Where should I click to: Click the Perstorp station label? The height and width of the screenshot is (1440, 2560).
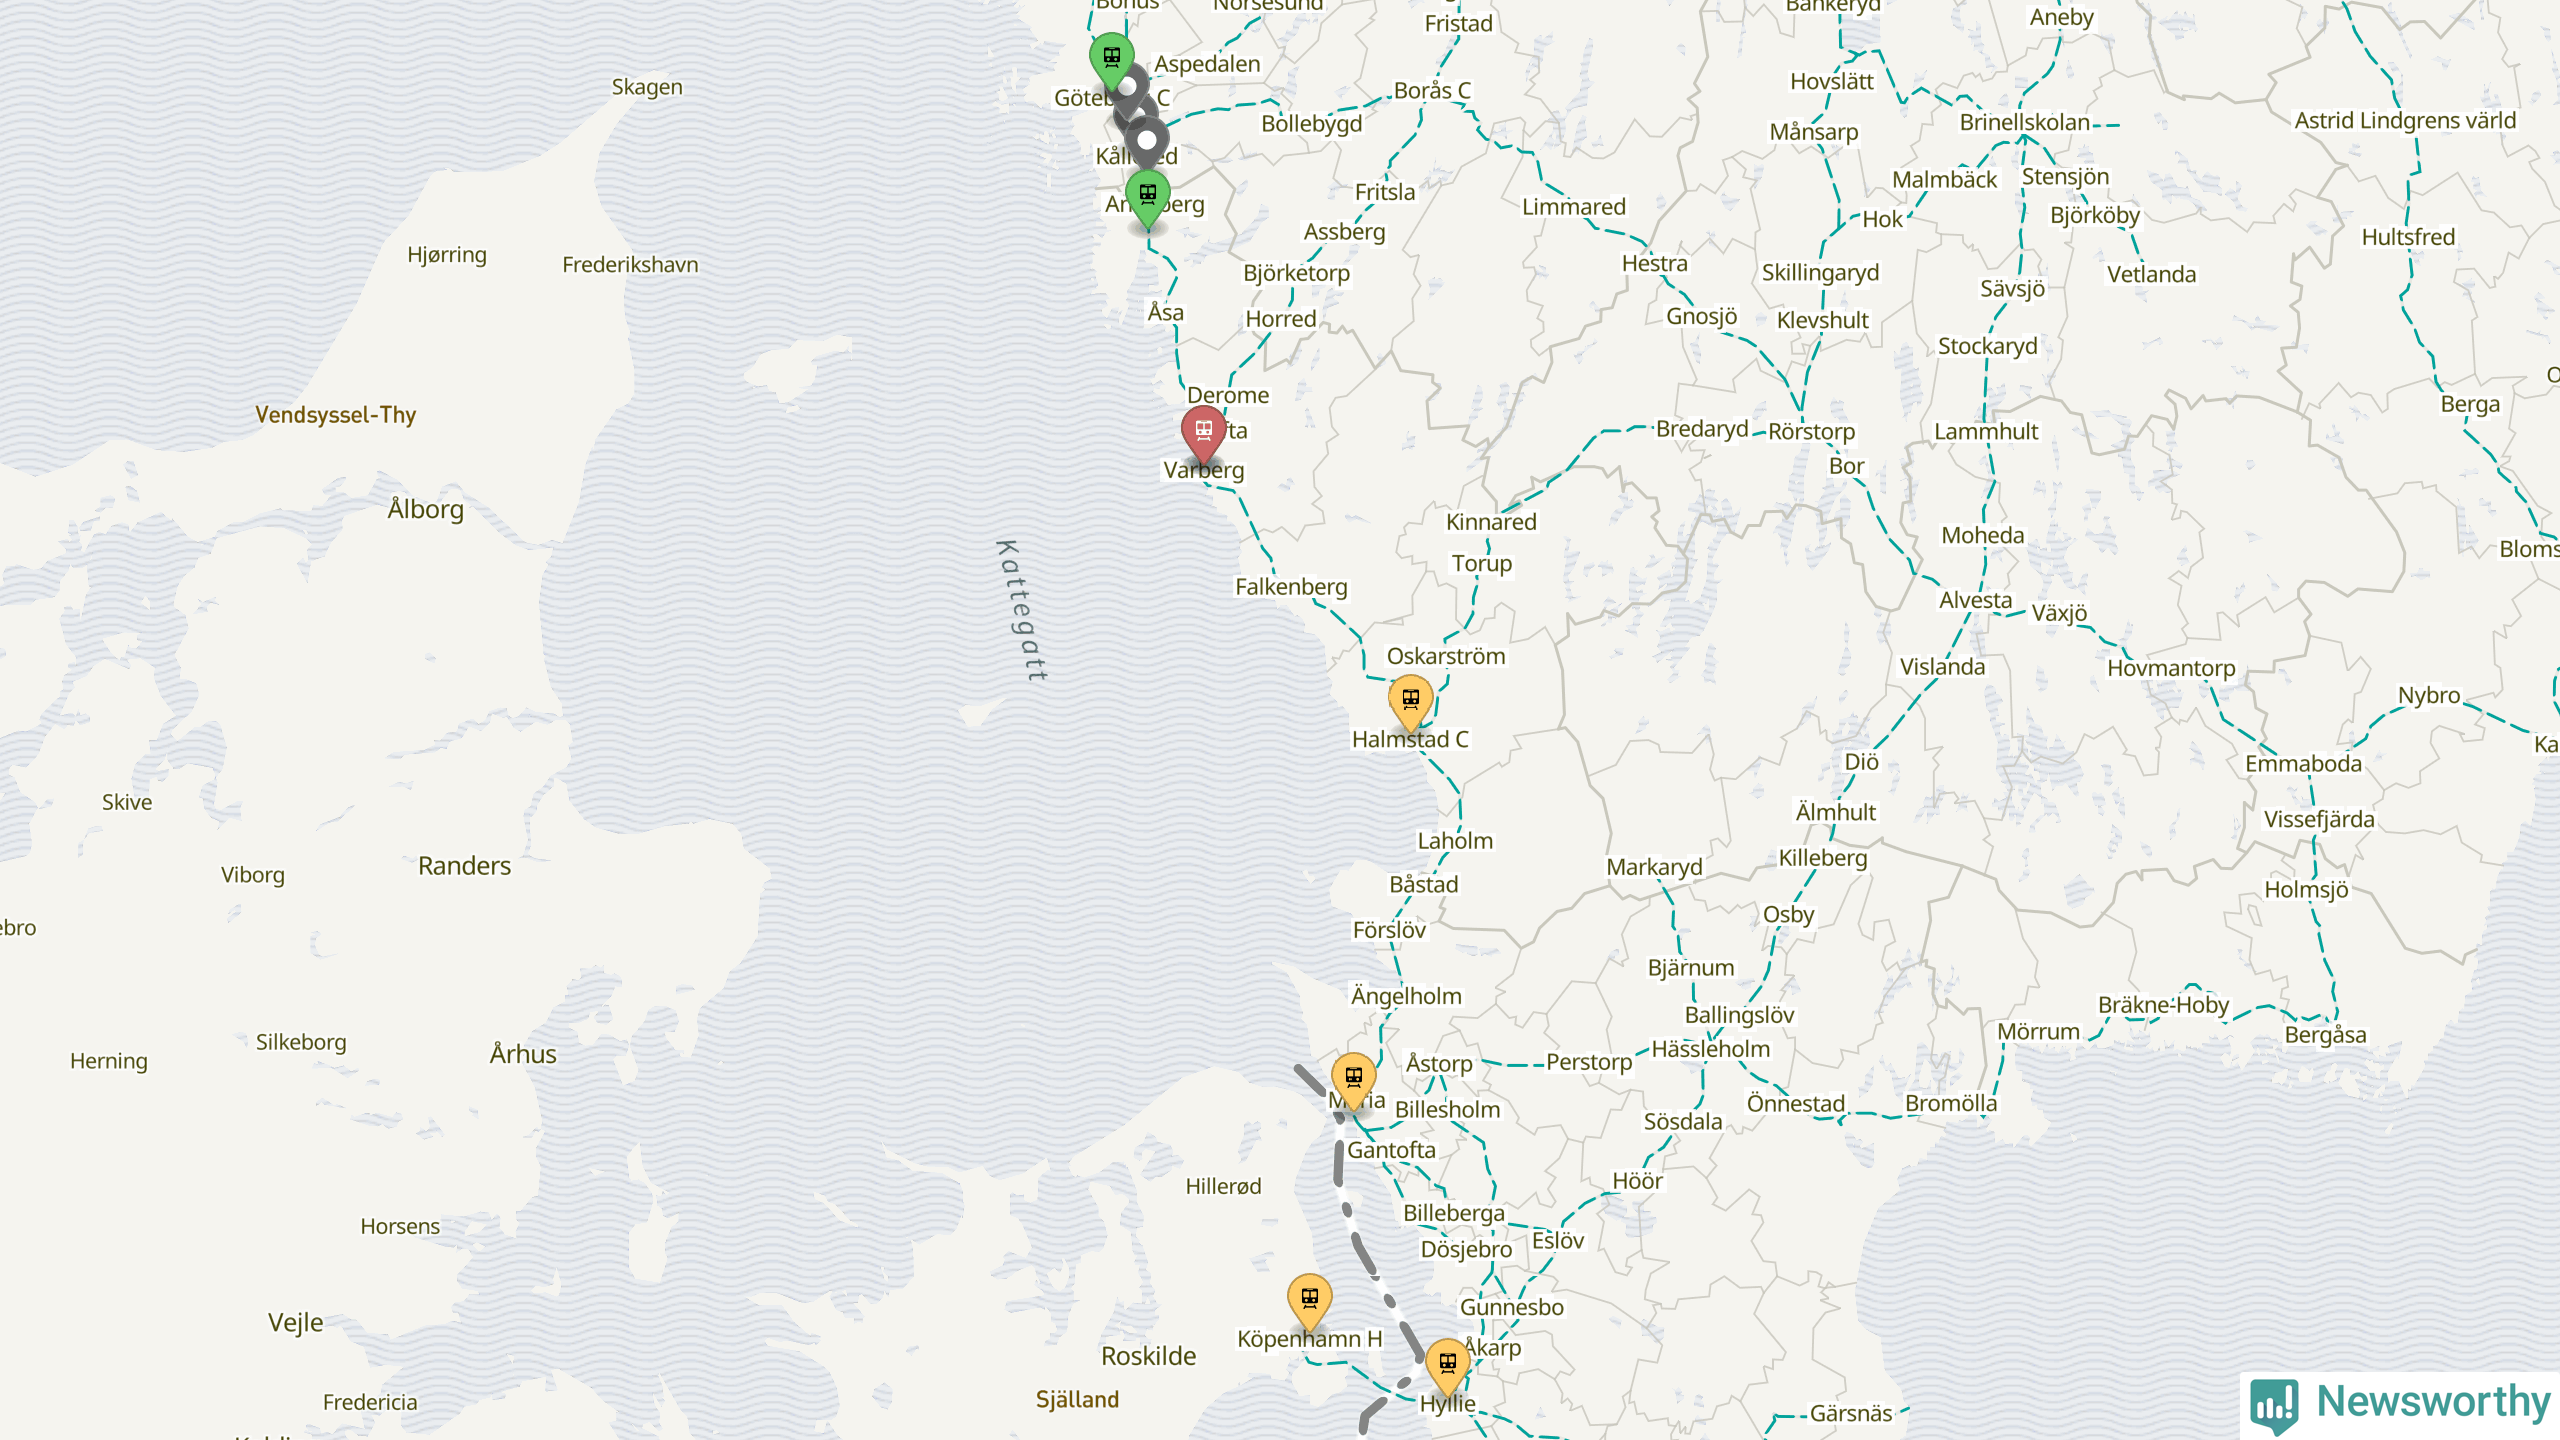pos(1589,1062)
